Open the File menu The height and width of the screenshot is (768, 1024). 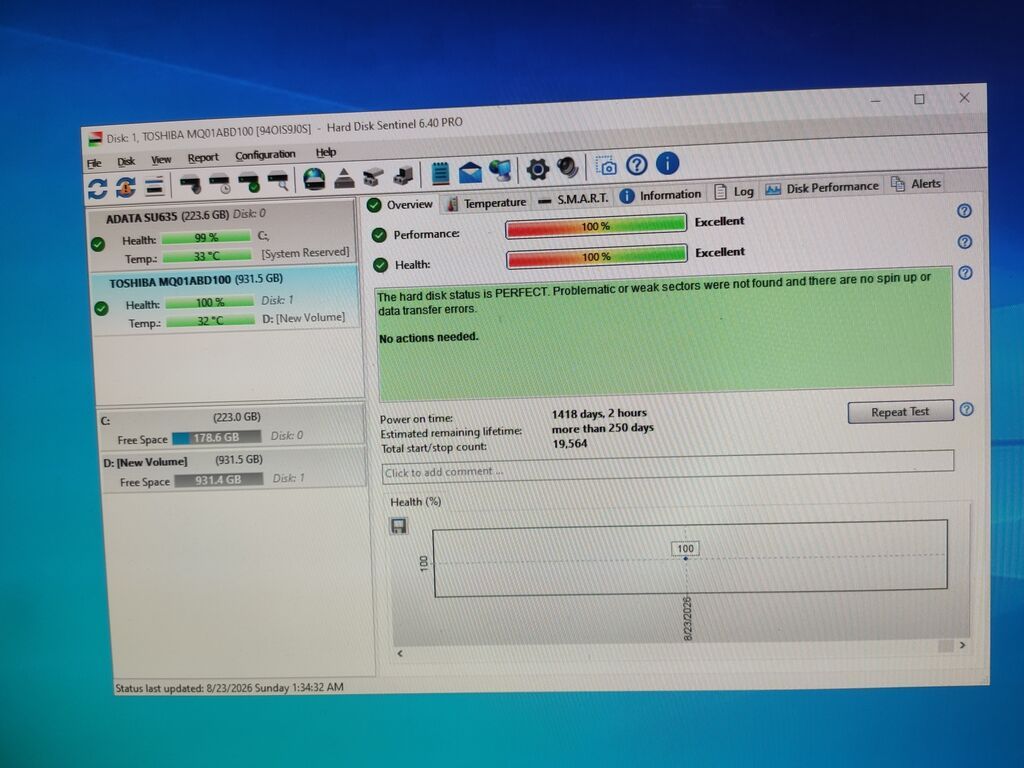[x=94, y=163]
